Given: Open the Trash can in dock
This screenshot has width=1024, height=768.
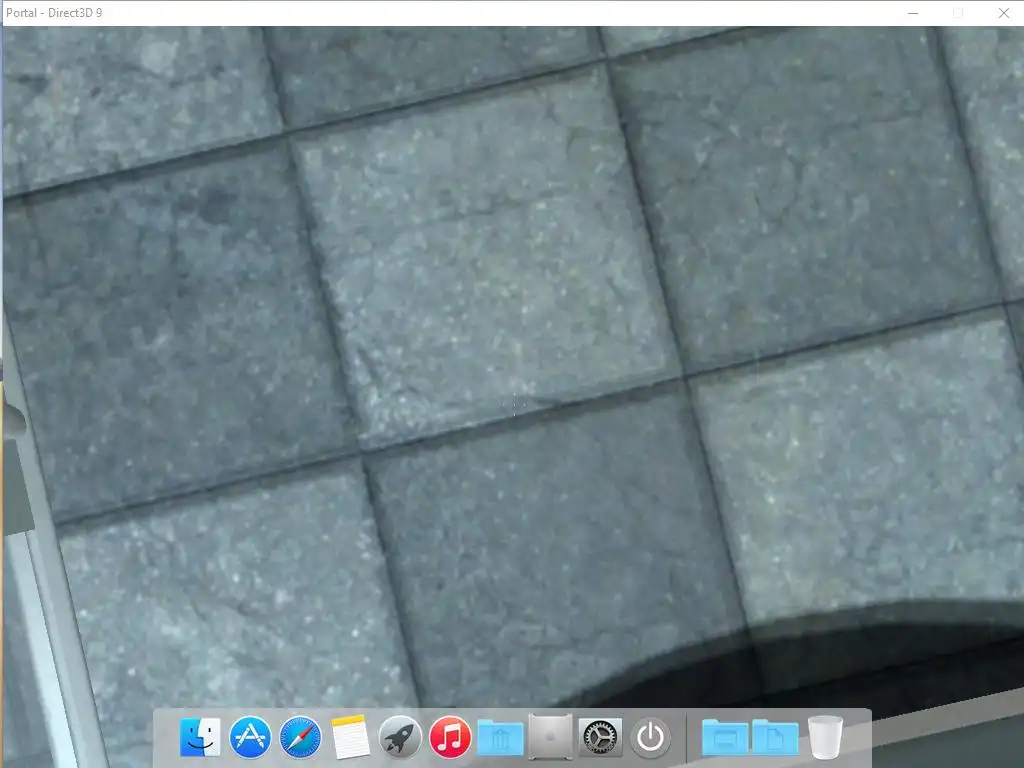Looking at the screenshot, I should (825, 737).
